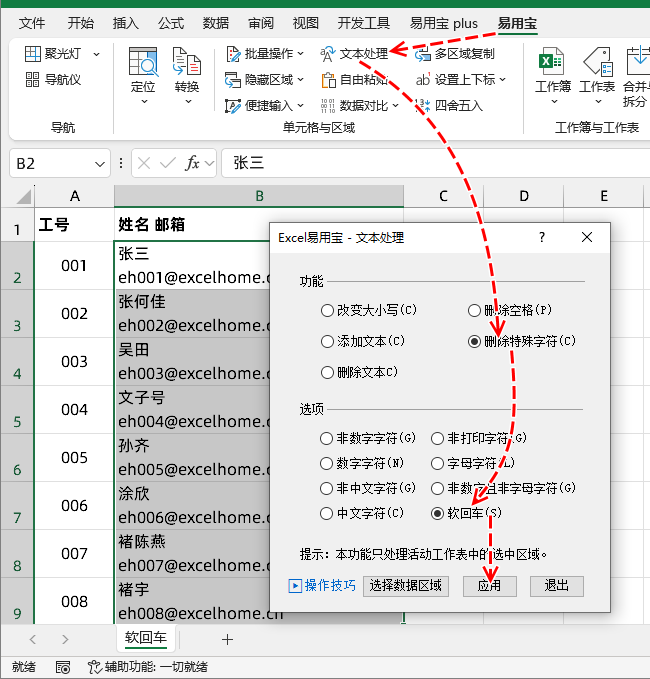
Task: Click the 应用 apply button
Action: click(x=489, y=586)
